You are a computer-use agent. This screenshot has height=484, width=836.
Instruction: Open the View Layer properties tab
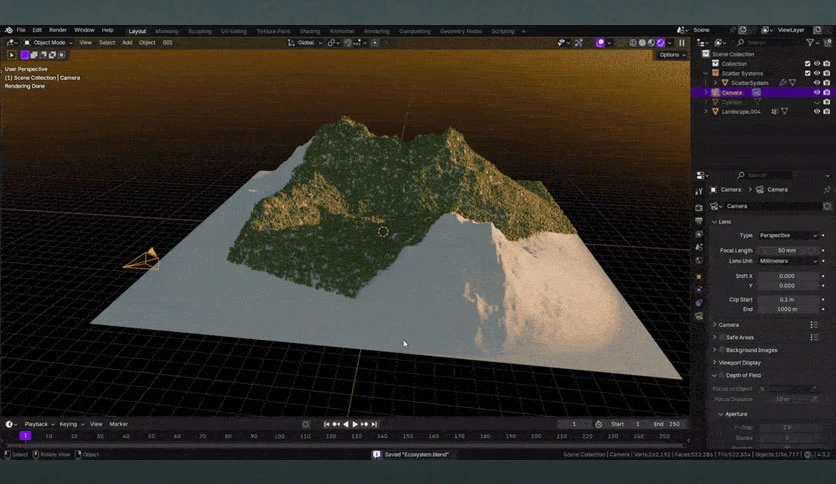click(699, 234)
